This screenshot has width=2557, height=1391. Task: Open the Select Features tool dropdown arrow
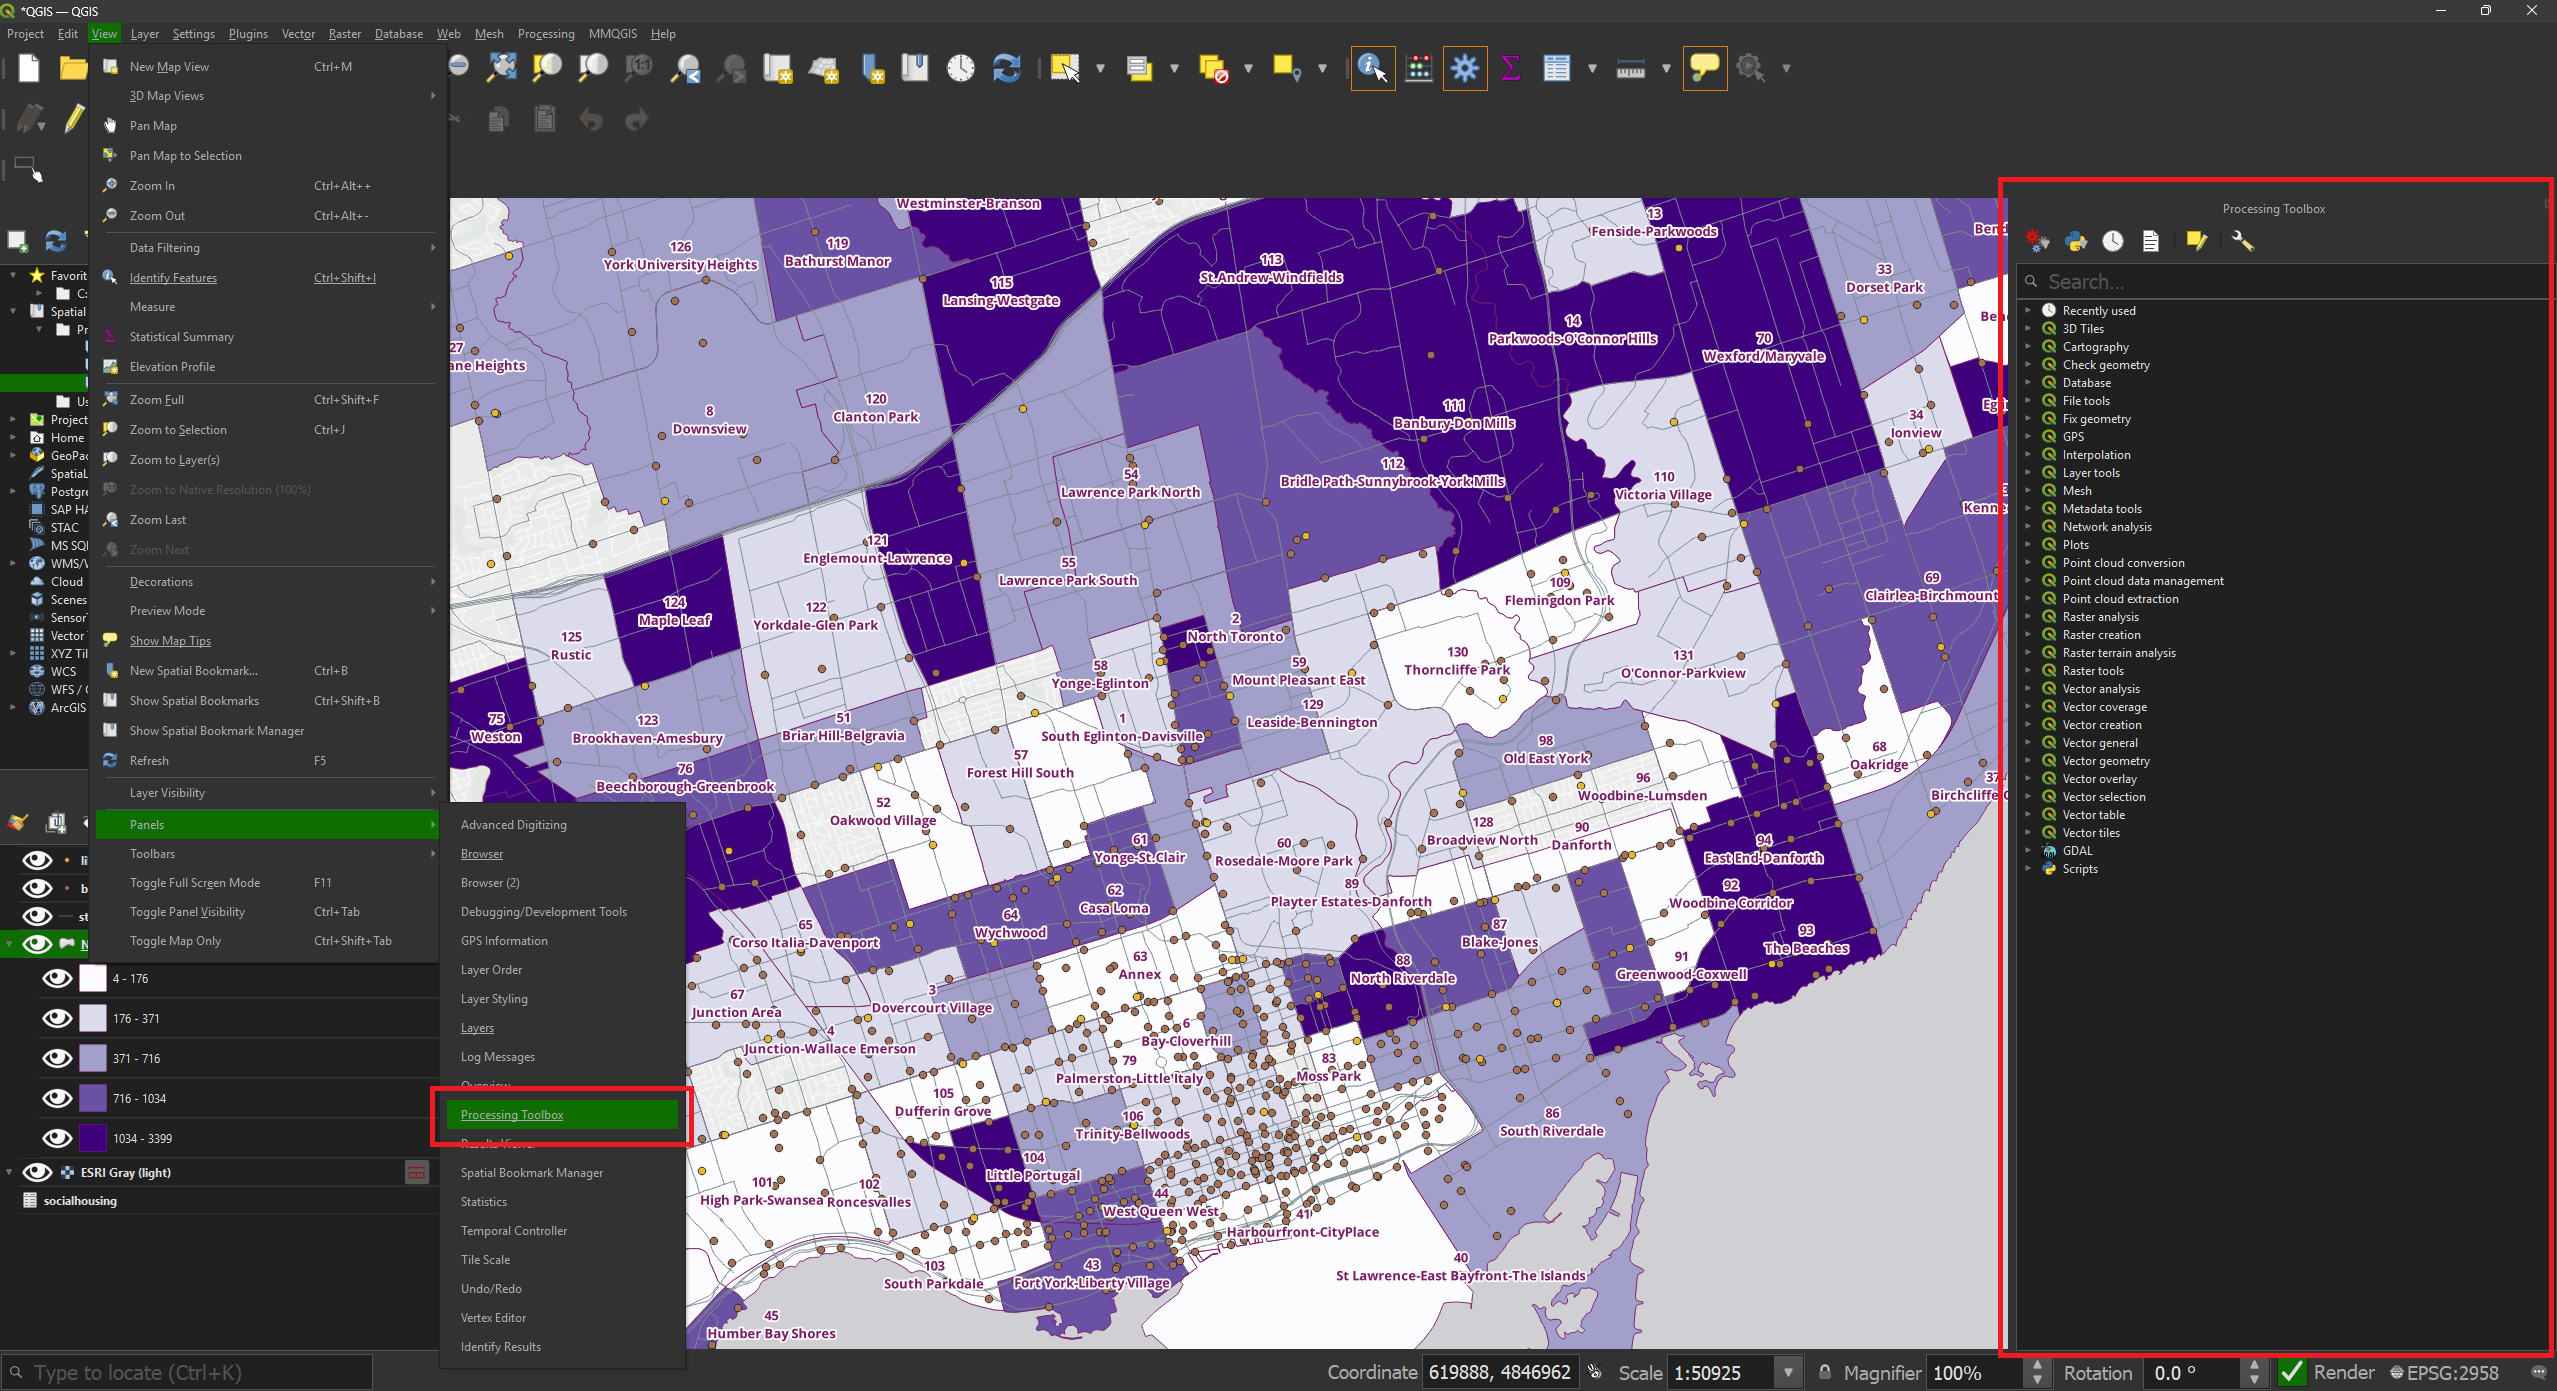(1100, 68)
